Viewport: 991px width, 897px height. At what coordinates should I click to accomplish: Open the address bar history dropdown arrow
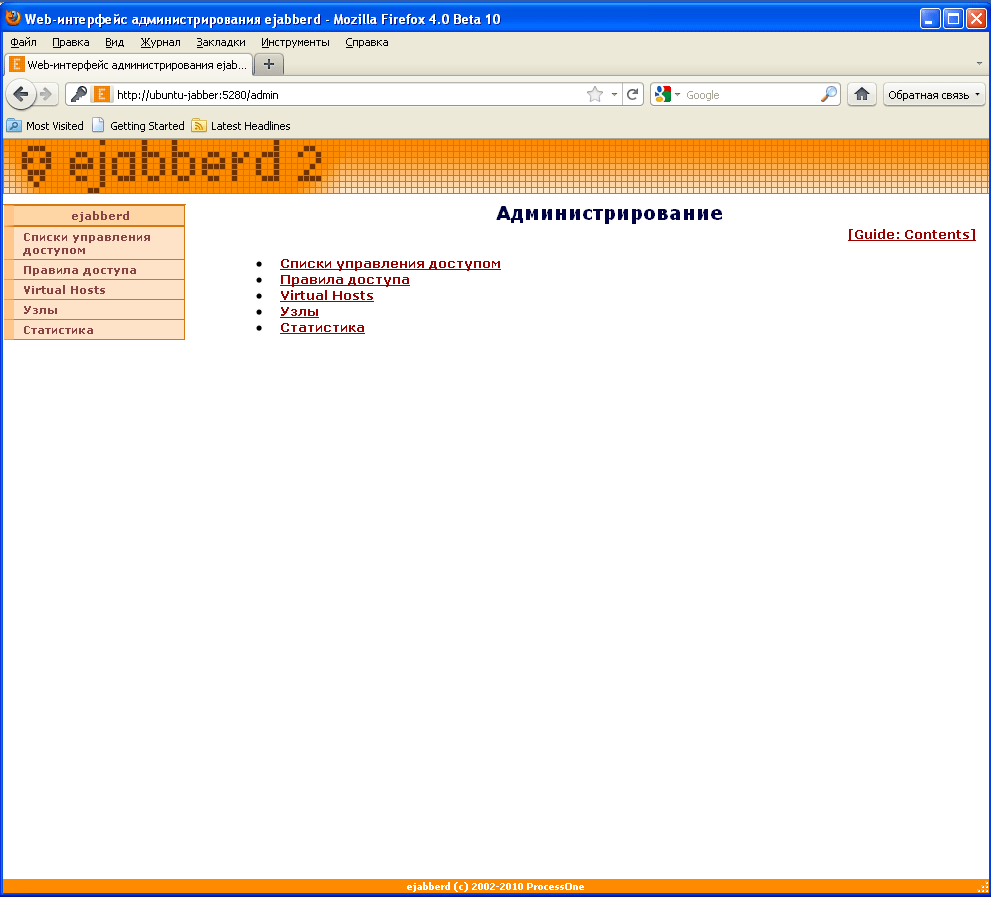point(614,95)
